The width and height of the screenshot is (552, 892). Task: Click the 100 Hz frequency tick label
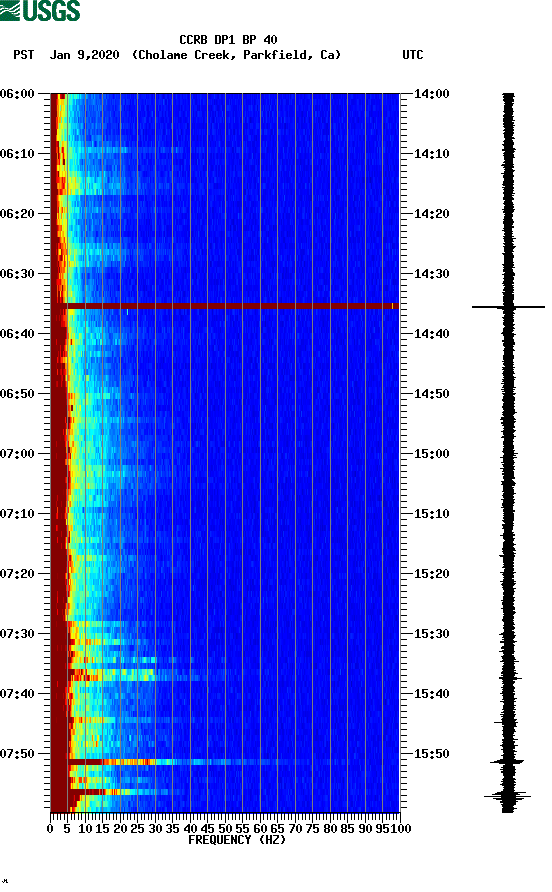click(401, 829)
